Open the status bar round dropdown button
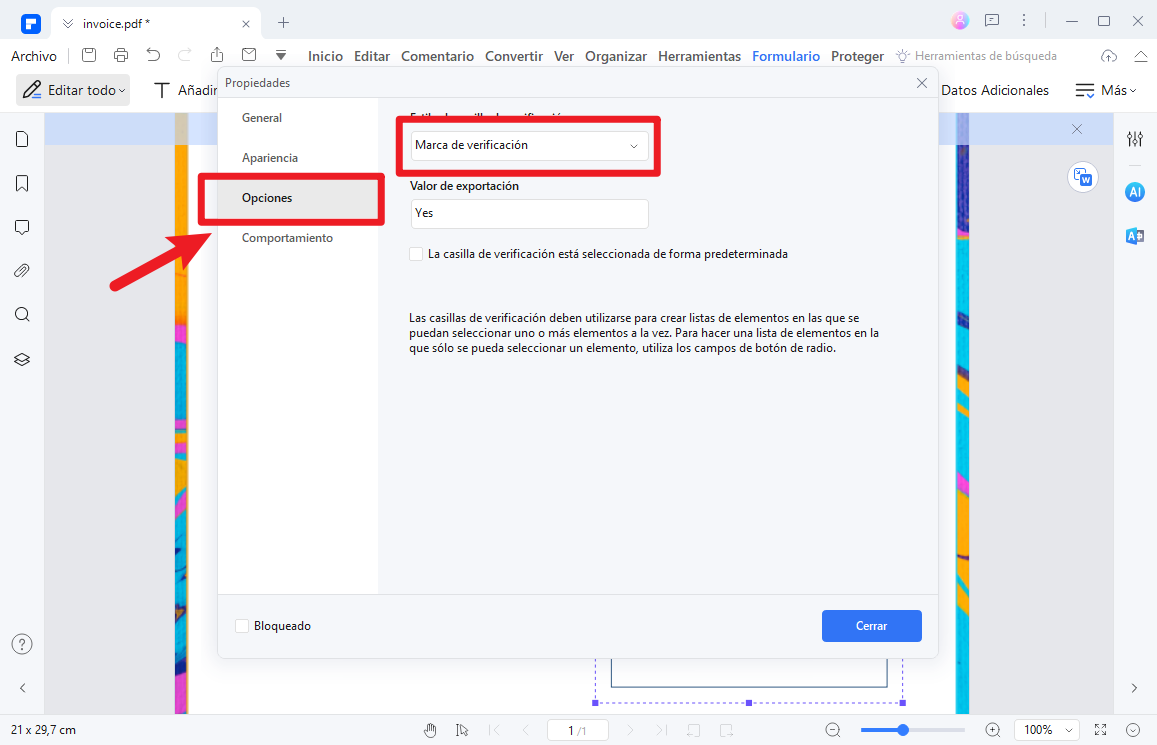This screenshot has height=745, width=1157. click(1133, 730)
